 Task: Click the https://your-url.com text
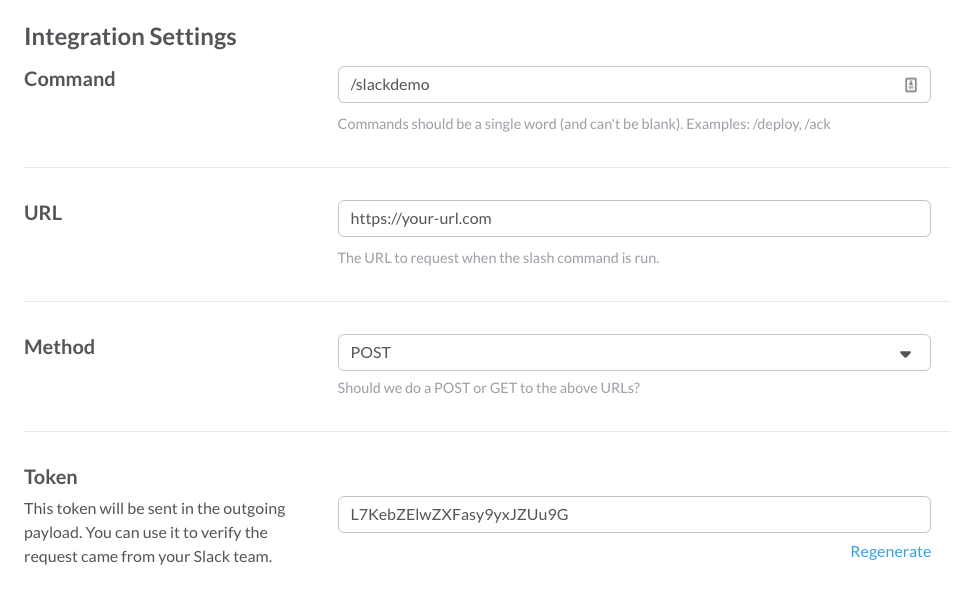(x=420, y=219)
